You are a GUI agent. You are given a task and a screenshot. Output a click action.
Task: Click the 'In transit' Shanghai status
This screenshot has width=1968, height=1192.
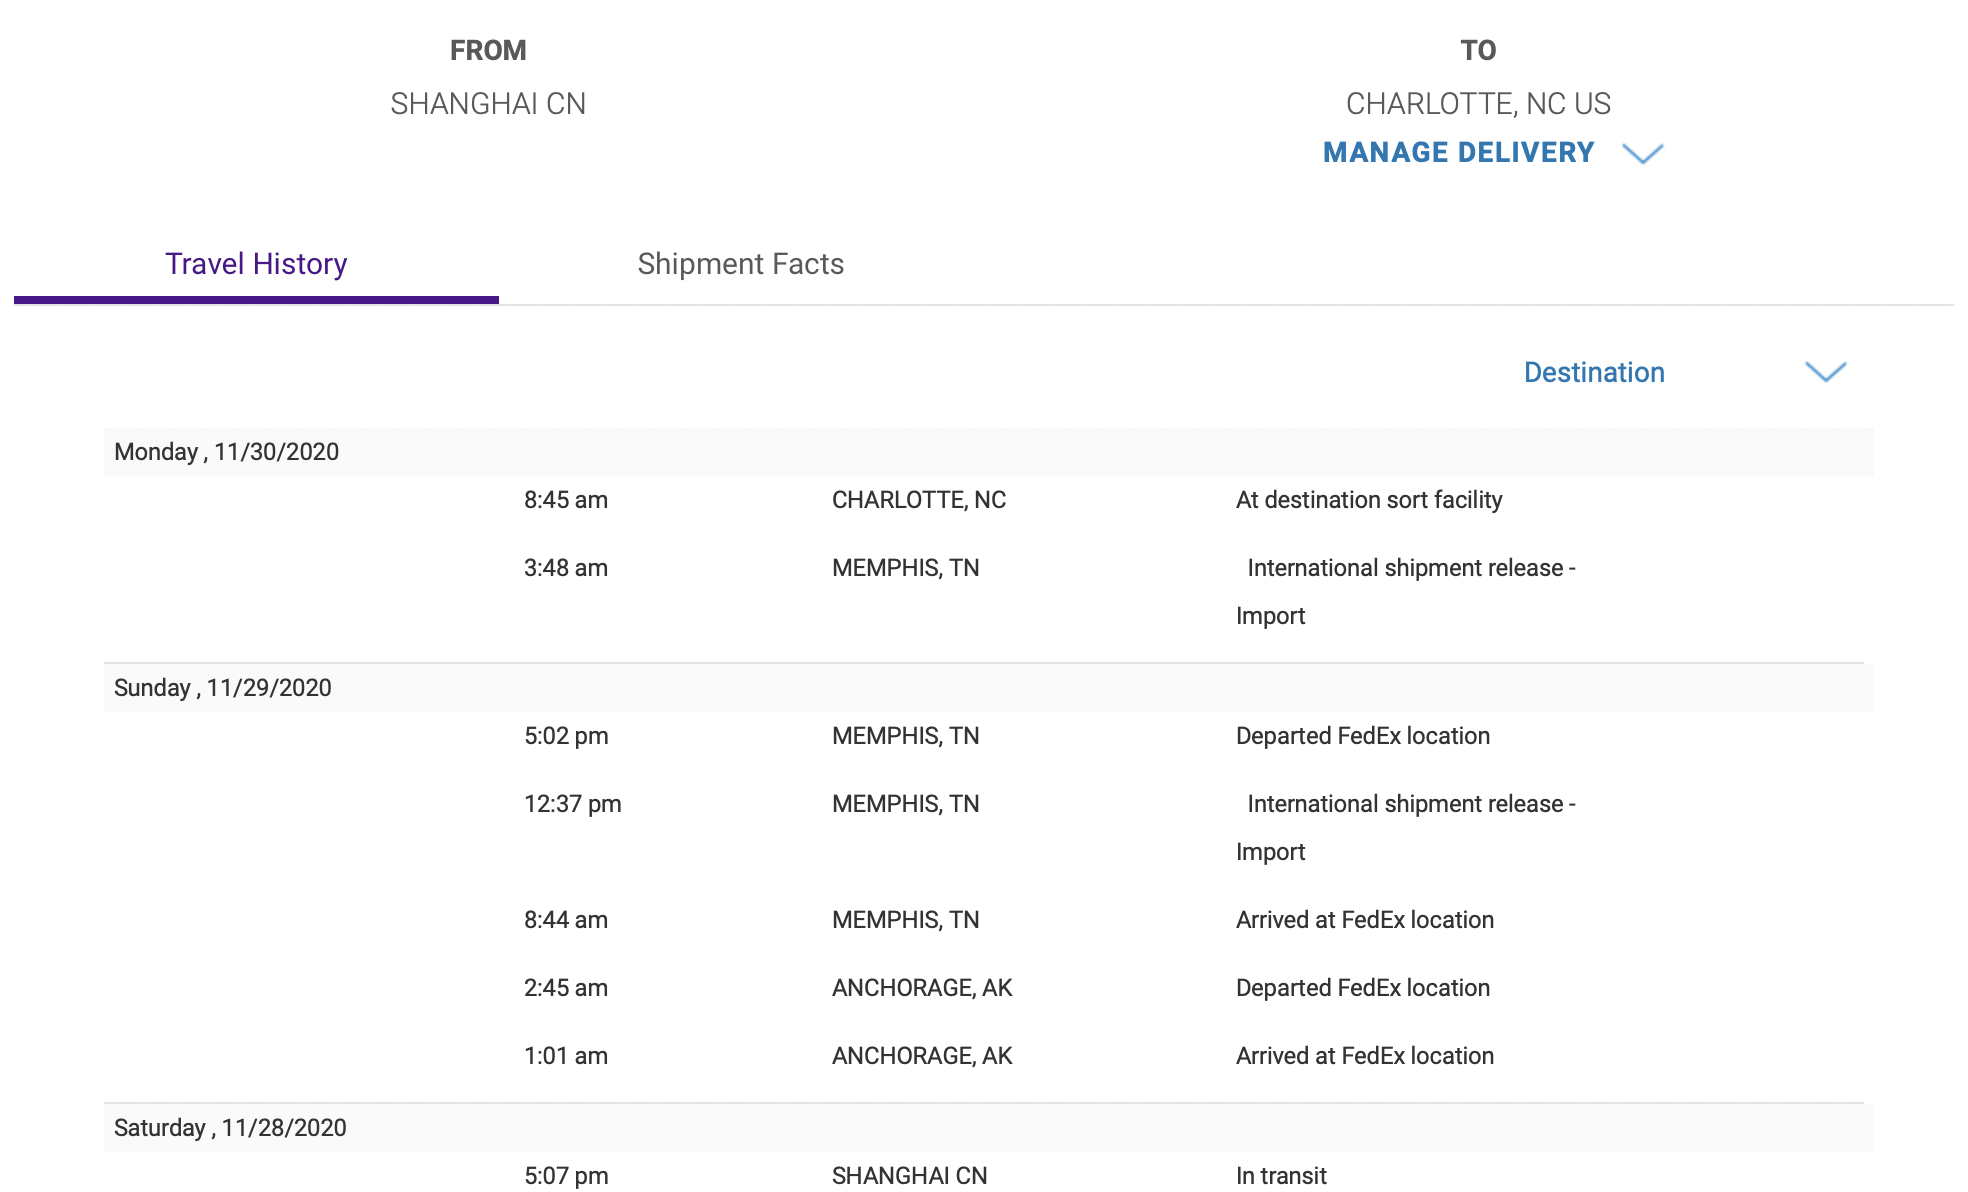[x=1281, y=1176]
